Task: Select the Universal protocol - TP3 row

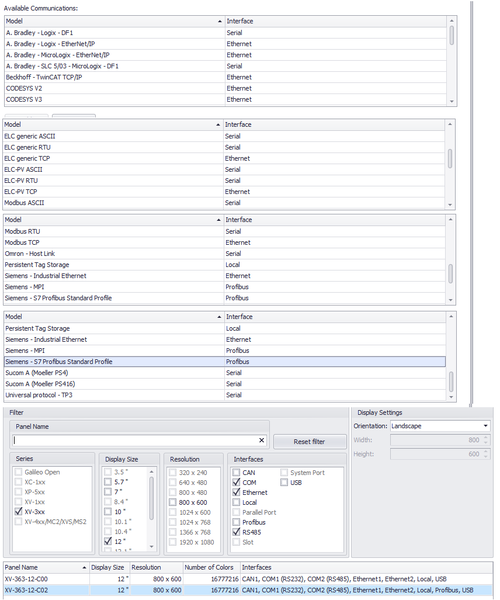Action: (x=225, y=395)
